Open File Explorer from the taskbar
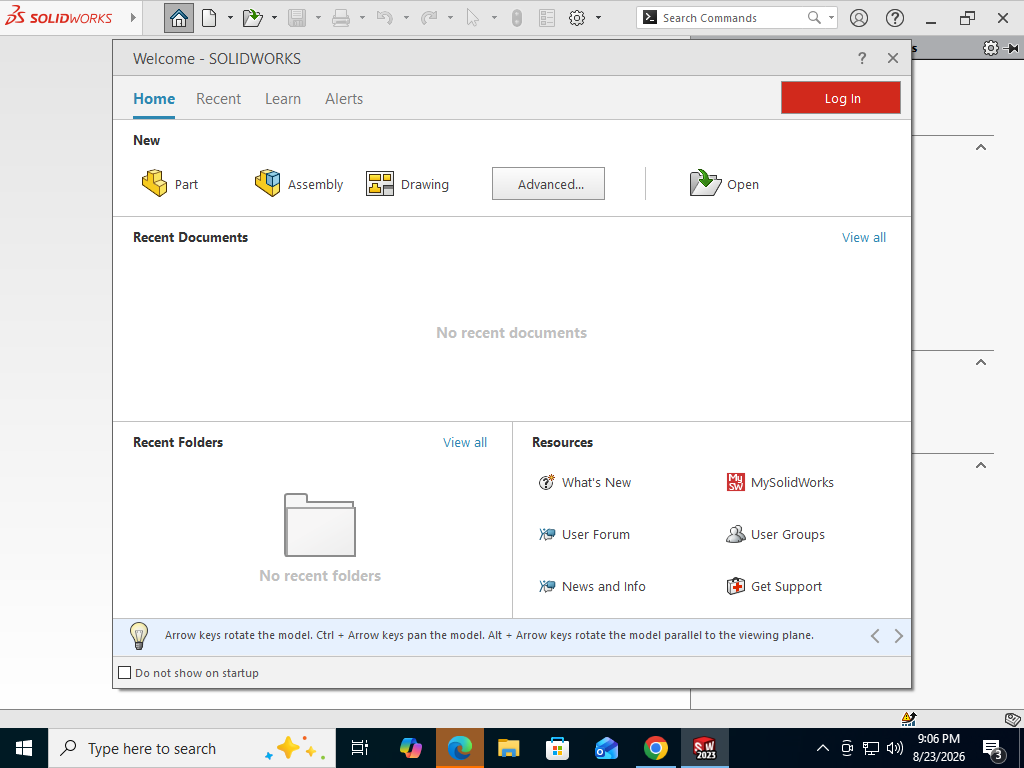This screenshot has height=768, width=1024. (509, 748)
